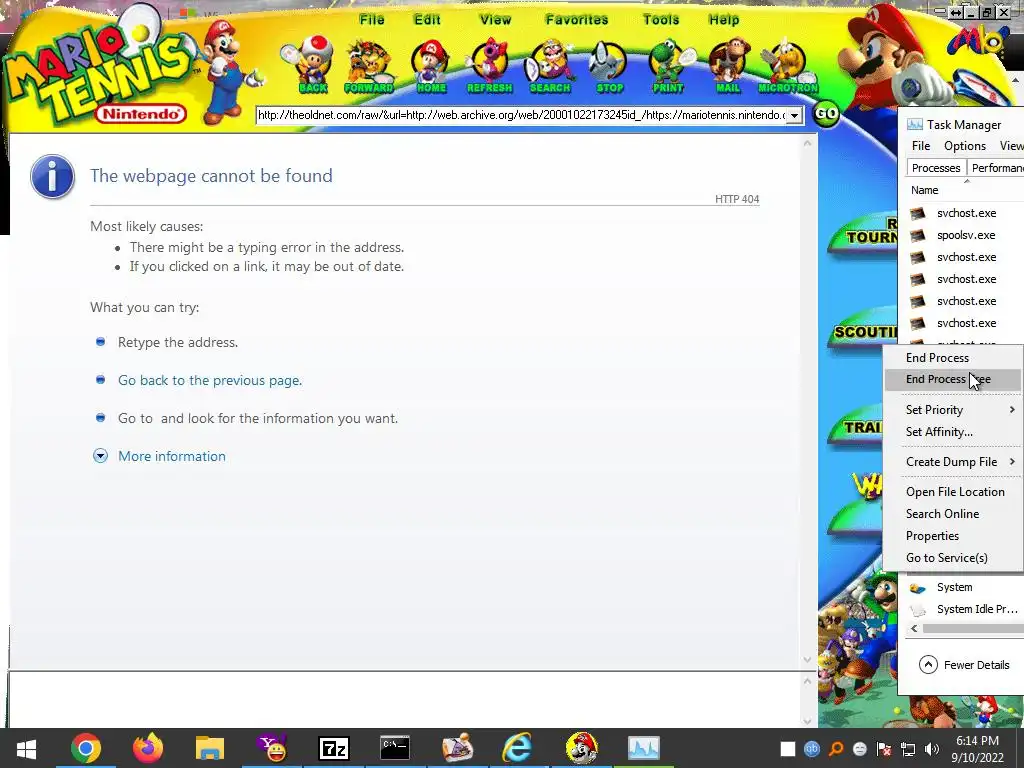Open the volume speaker tray icon
Image resolution: width=1024 pixels, height=768 pixels.
(x=932, y=749)
